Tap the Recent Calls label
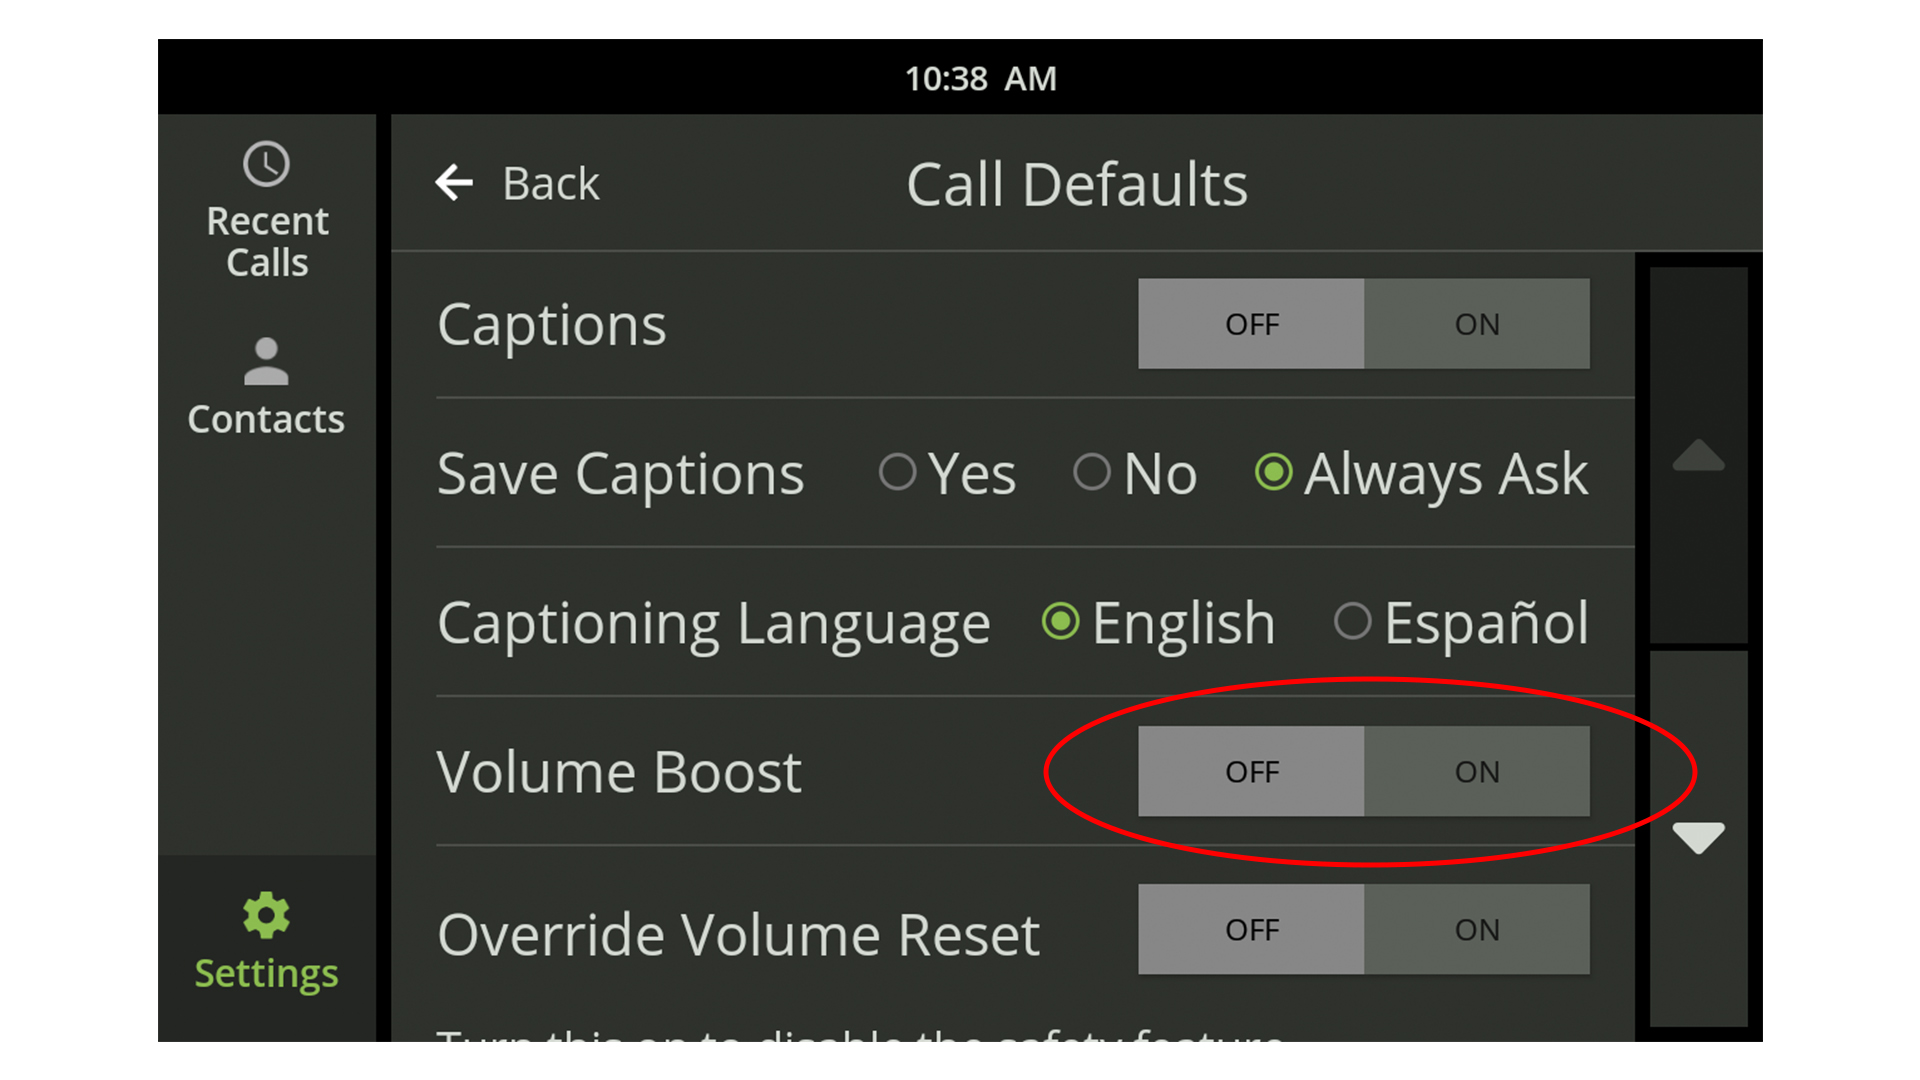This screenshot has width=1920, height=1080. tap(267, 242)
